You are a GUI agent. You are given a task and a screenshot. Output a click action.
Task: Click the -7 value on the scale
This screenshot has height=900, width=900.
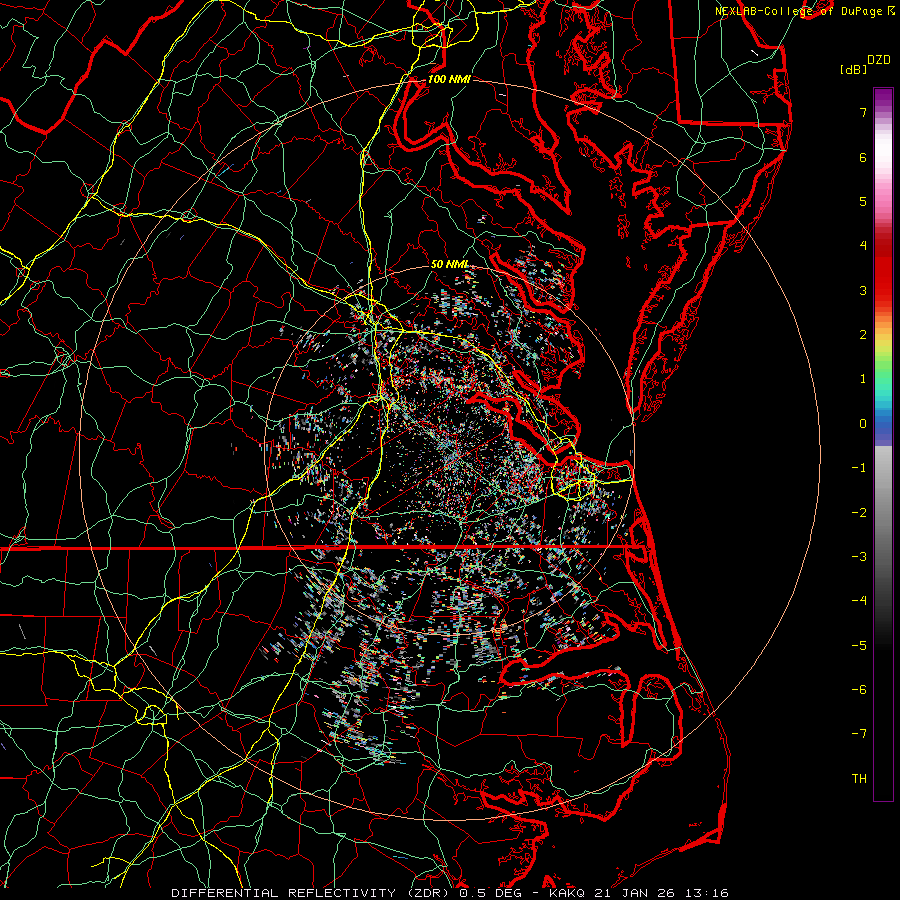click(x=859, y=734)
